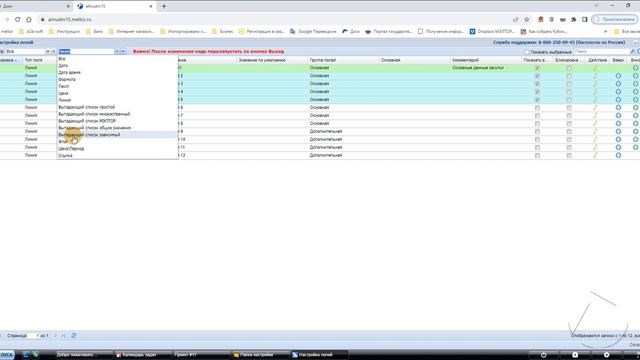Open a new browser tab with plus icon
Viewport: 640px width, 360px height.
164,6
